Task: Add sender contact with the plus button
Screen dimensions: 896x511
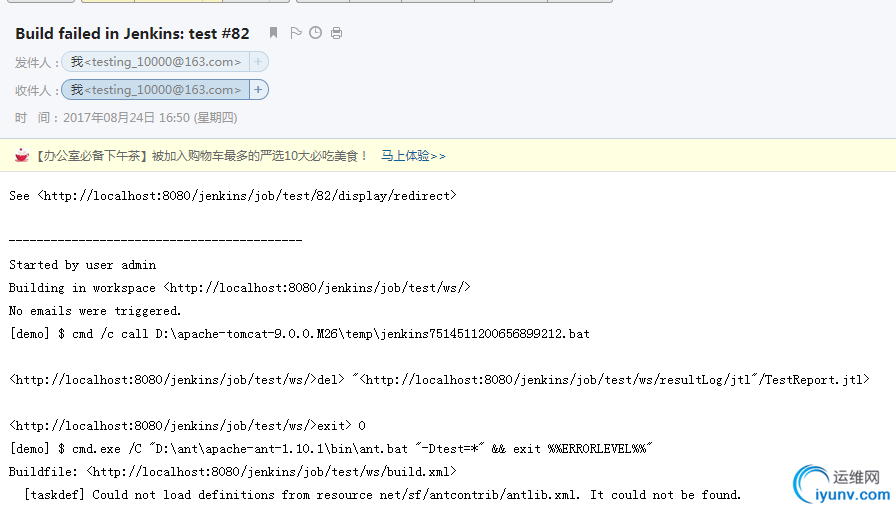Action: 258,62
